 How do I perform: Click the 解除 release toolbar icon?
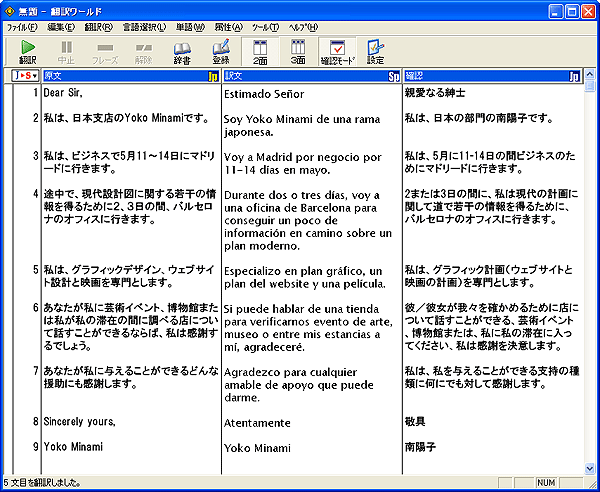coord(143,52)
